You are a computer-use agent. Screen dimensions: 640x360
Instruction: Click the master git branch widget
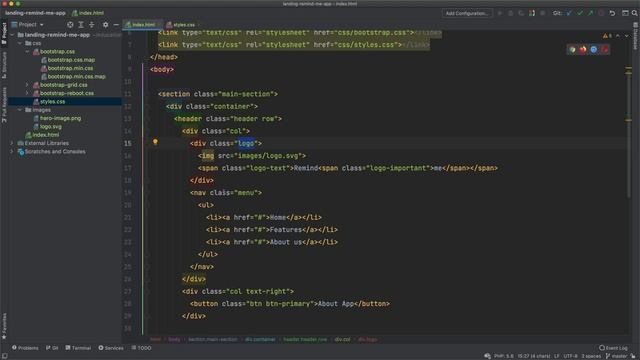click(x=616, y=356)
